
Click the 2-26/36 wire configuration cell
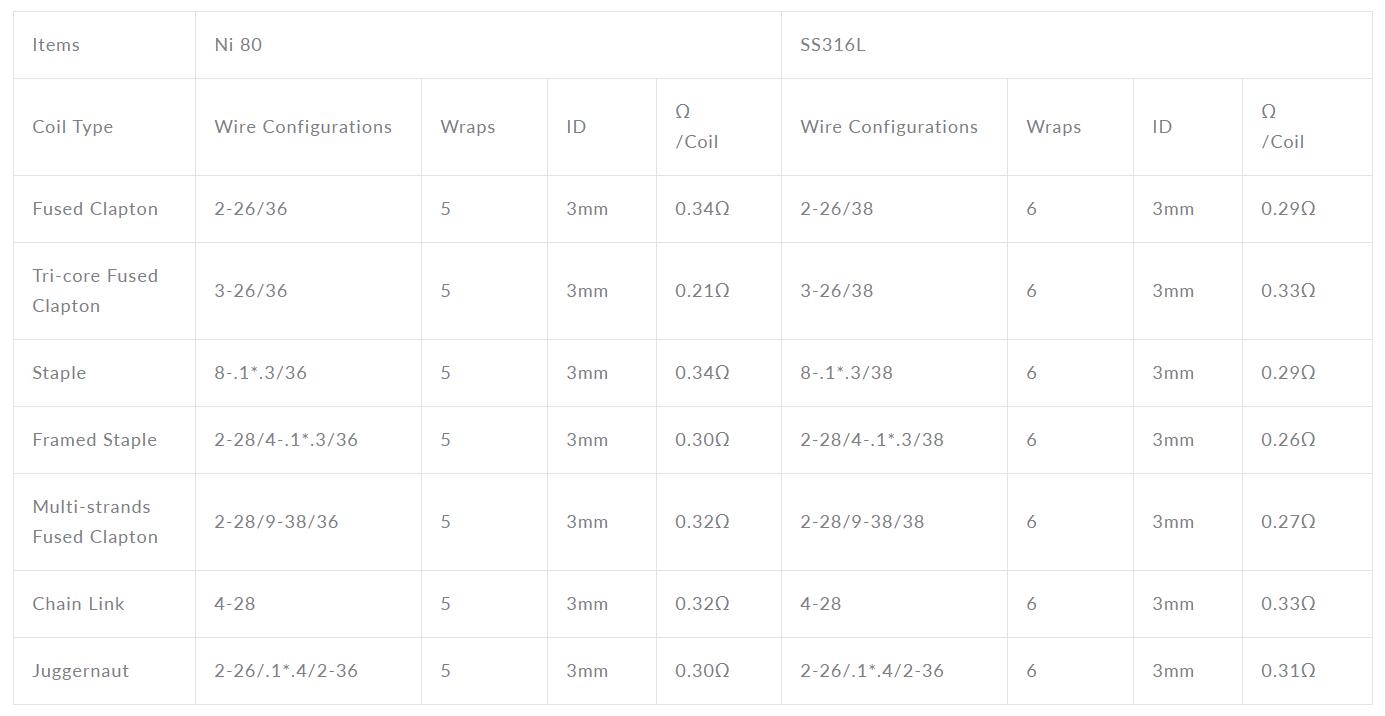point(308,209)
